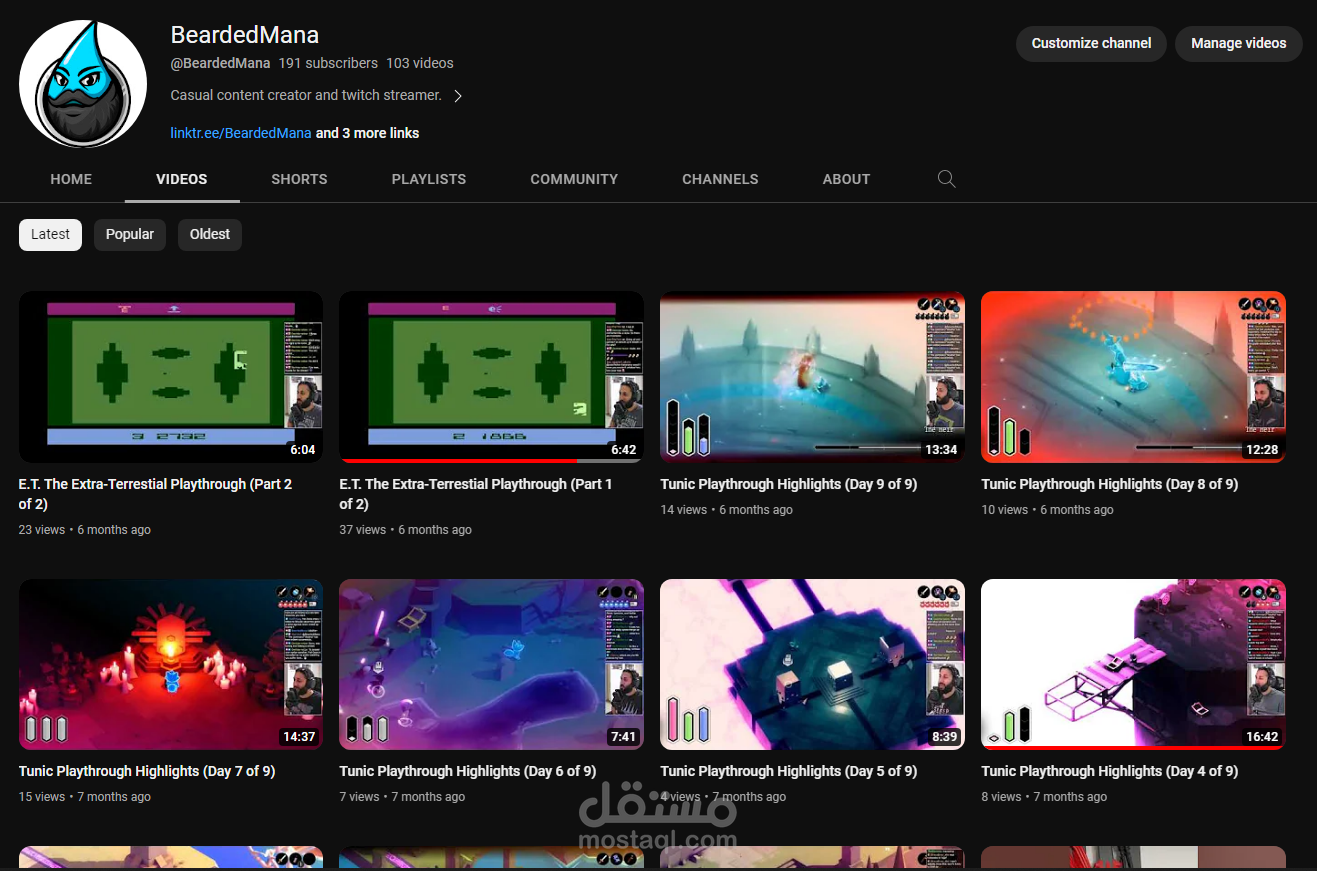Click the 8:39 duration badge
This screenshot has width=1317, height=871.
945,737
